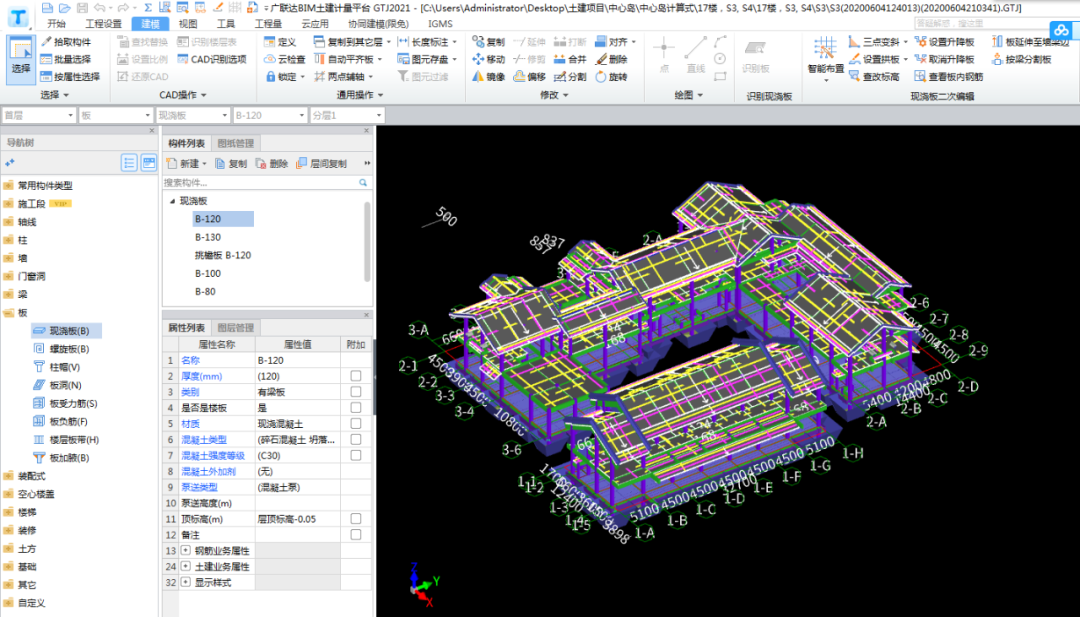Toggle 附加 checkbox for 厚度(mm) row
This screenshot has height=617, width=1080.
click(355, 376)
